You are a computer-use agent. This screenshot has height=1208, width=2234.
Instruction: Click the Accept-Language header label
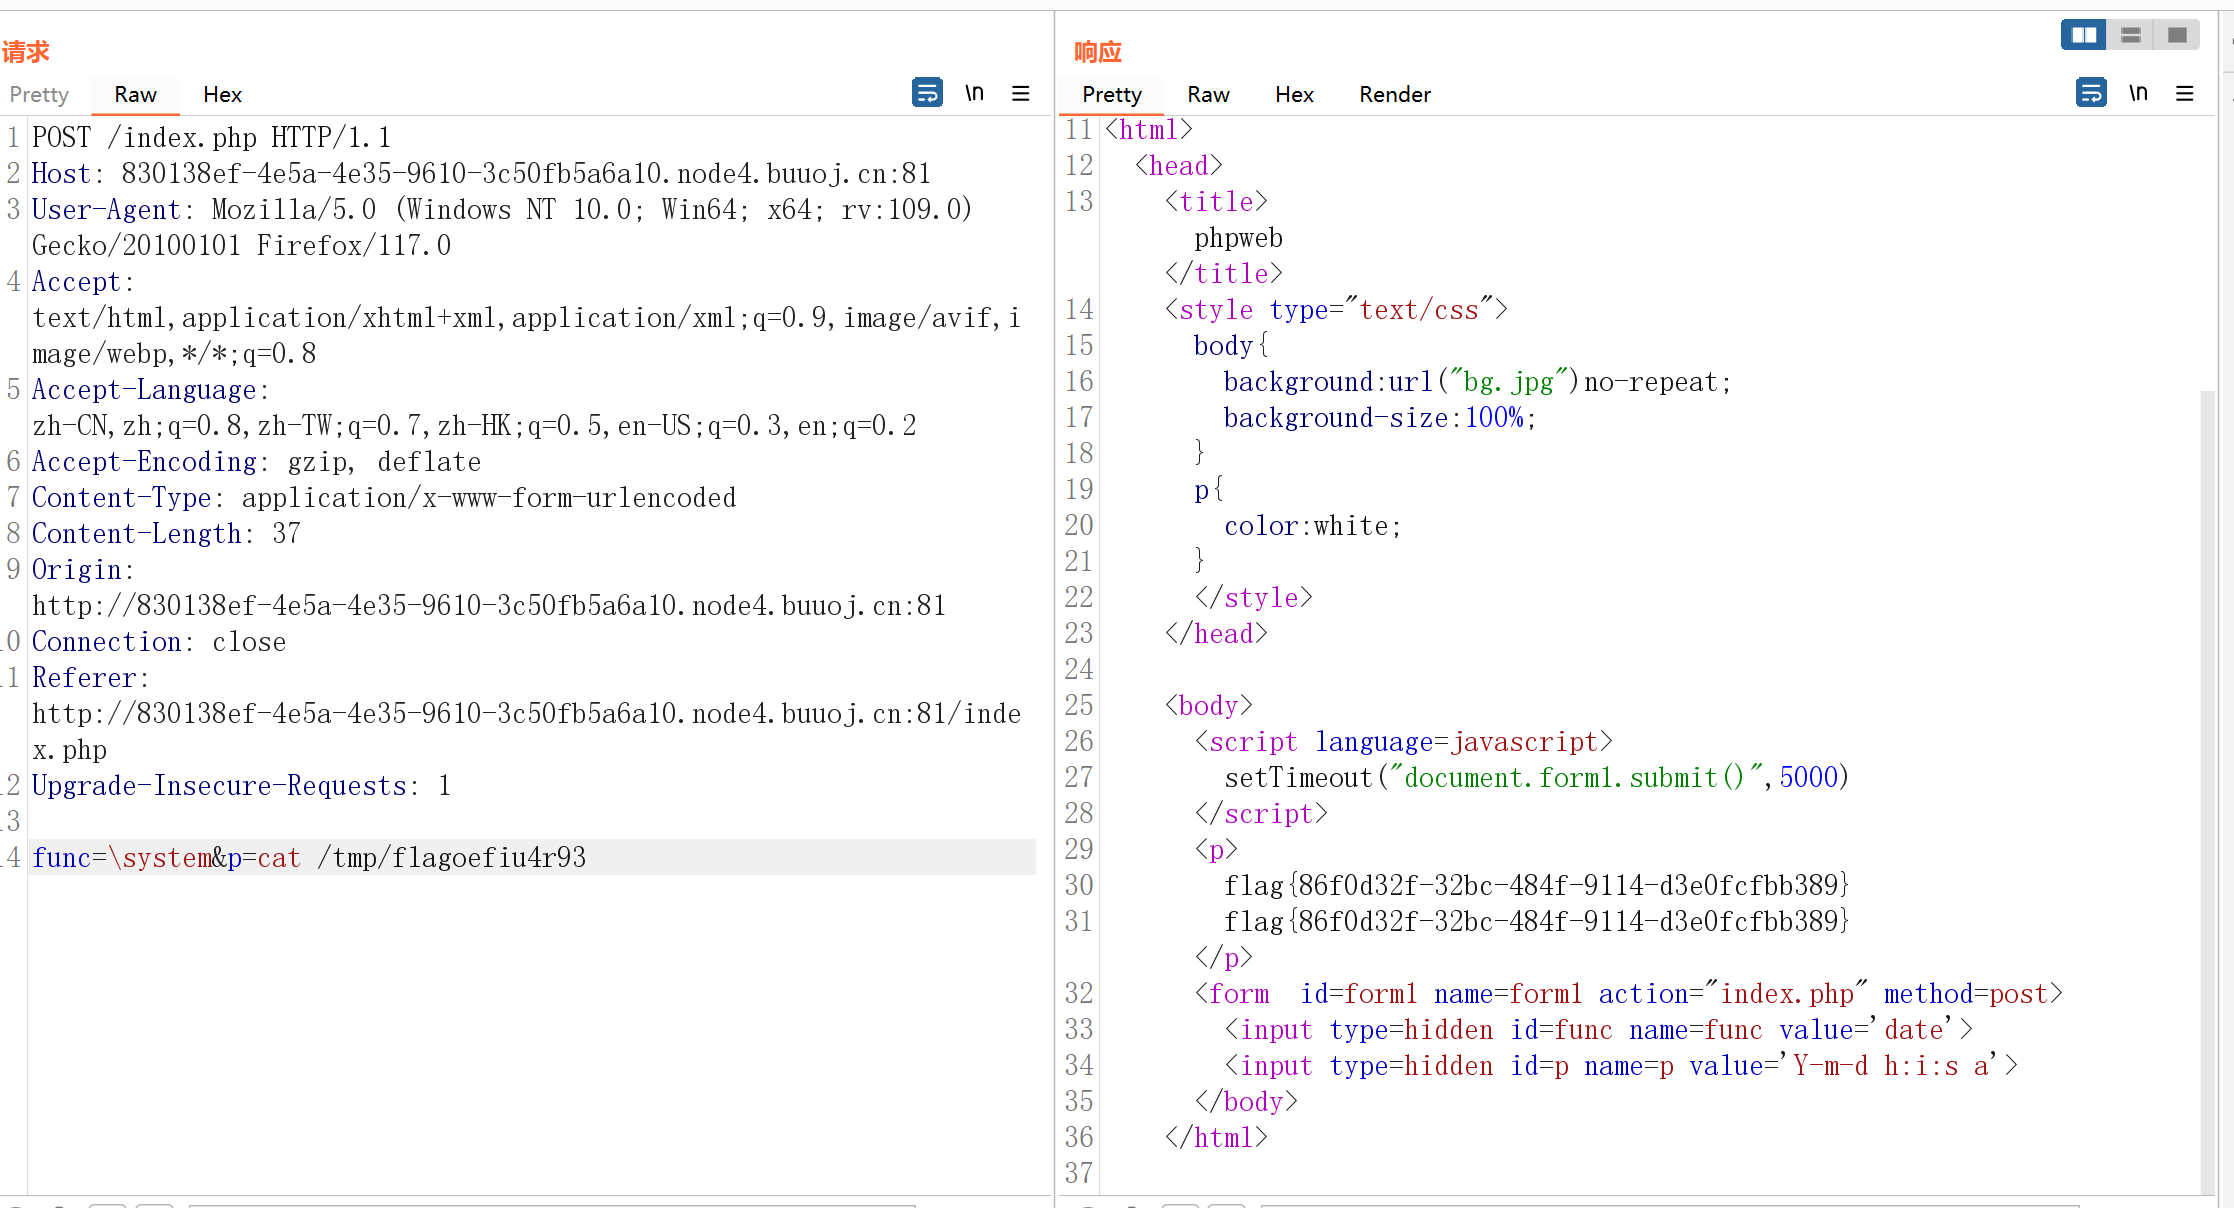pos(151,390)
